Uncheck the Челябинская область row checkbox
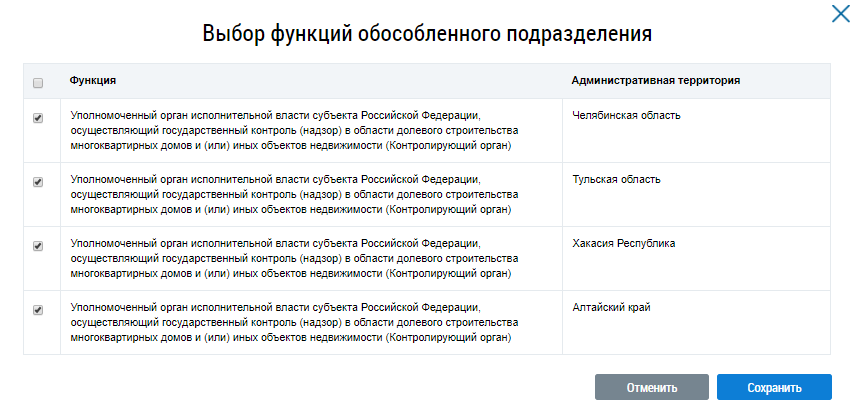Viewport: 852px width, 413px height. (38, 118)
